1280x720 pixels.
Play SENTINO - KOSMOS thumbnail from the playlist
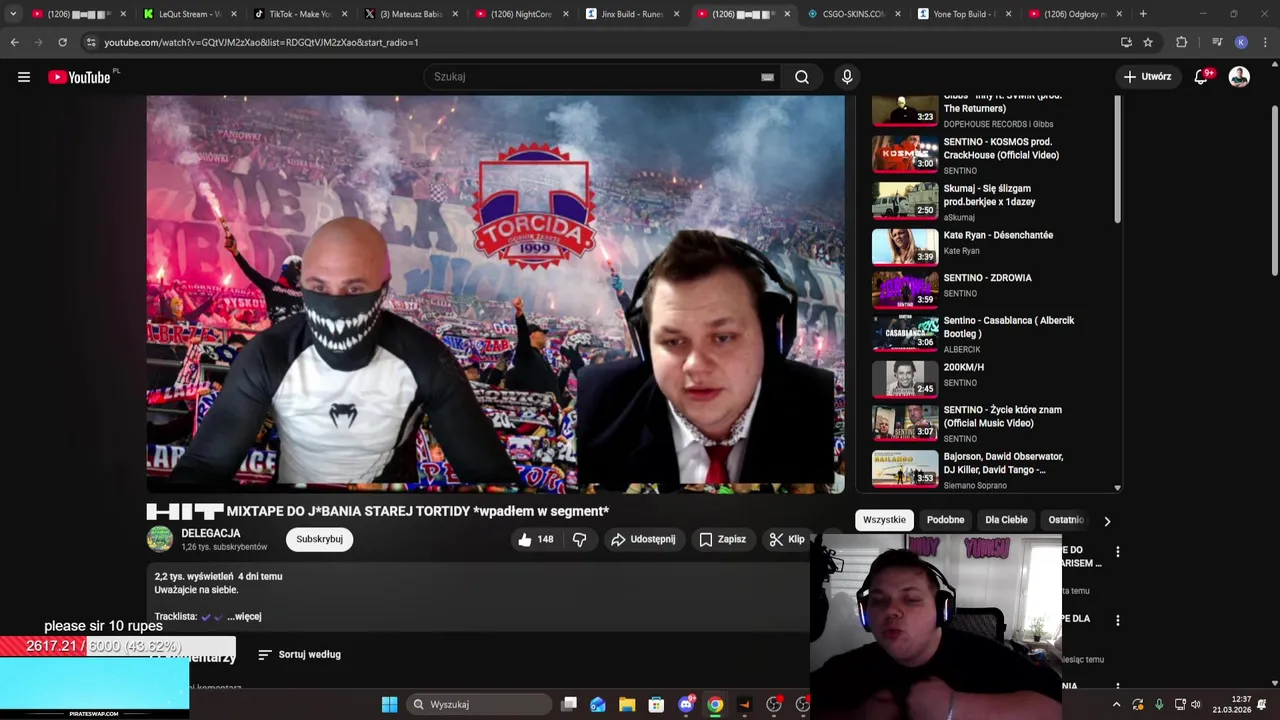[x=905, y=154]
